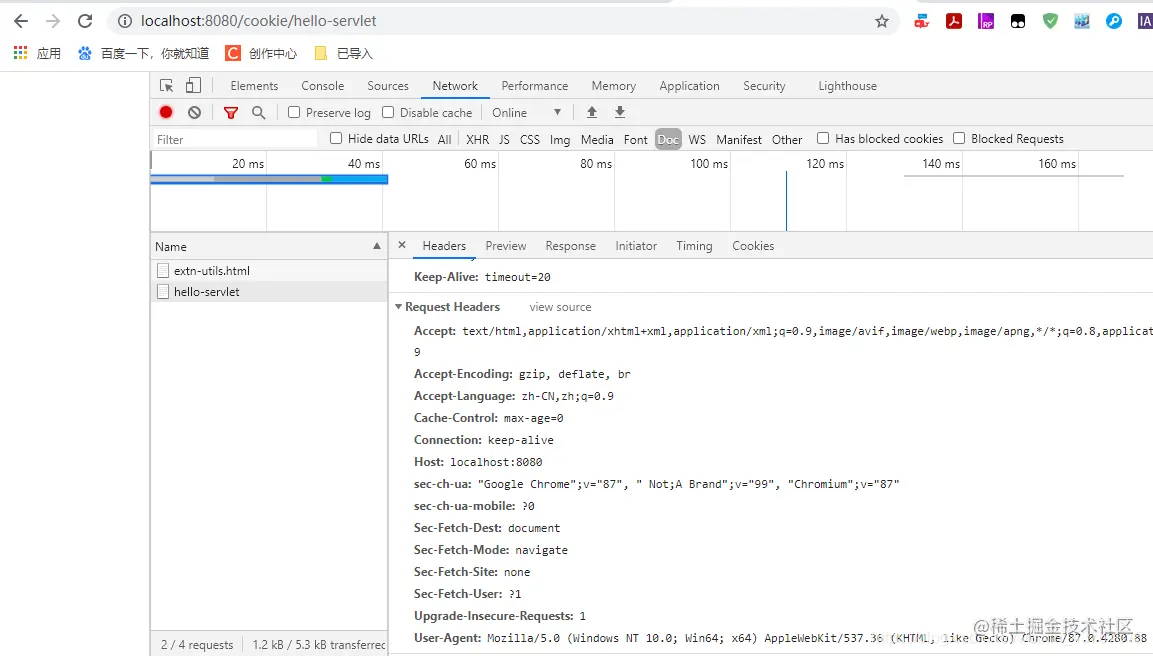Export HAR file with the download arrow
The height and width of the screenshot is (656, 1153).
[620, 112]
